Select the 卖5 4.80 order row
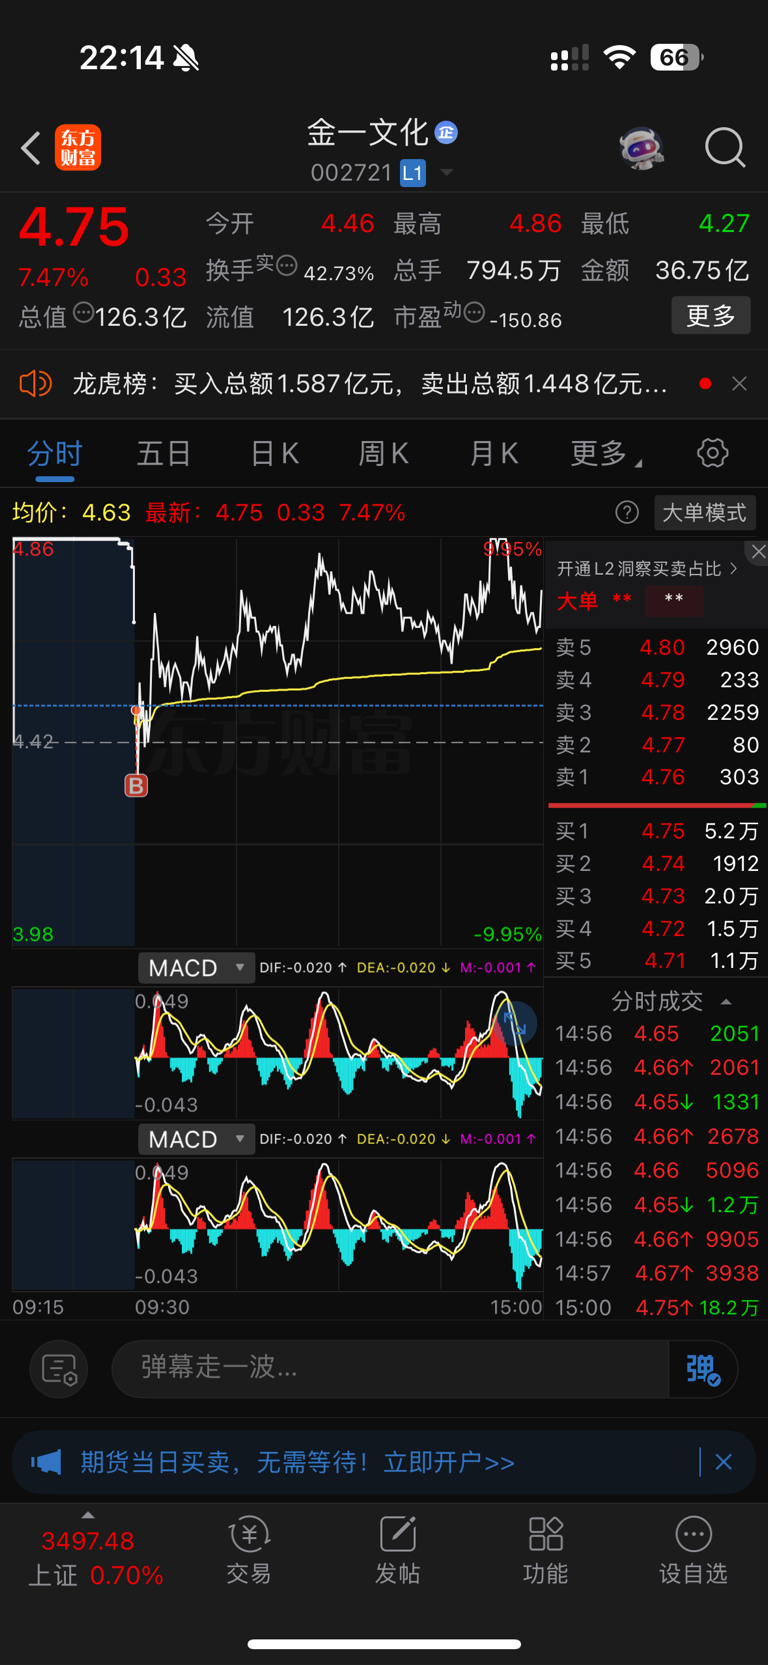Viewport: 769px width, 1665px height. [x=657, y=648]
